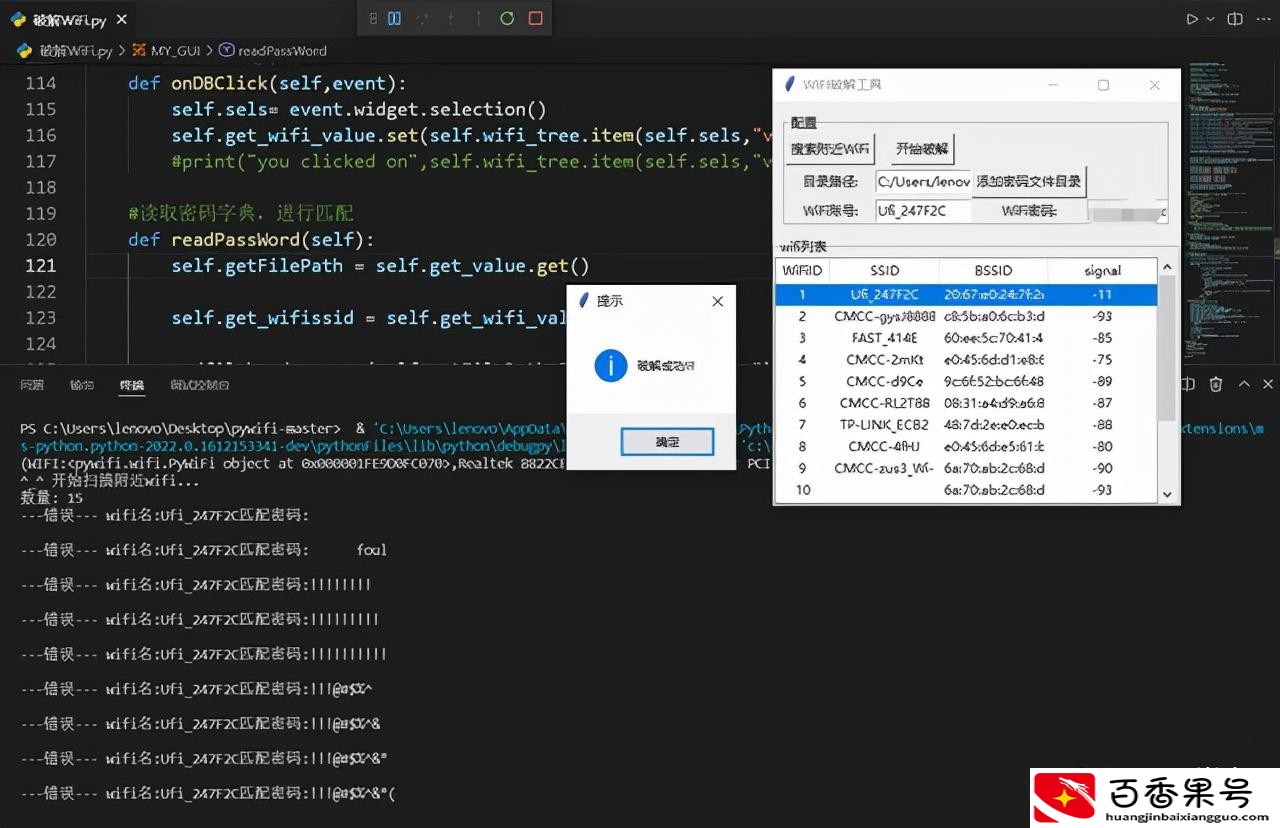Select the CMCC-RL2T88 wifi row
The width and height of the screenshot is (1280, 828).
(966, 403)
